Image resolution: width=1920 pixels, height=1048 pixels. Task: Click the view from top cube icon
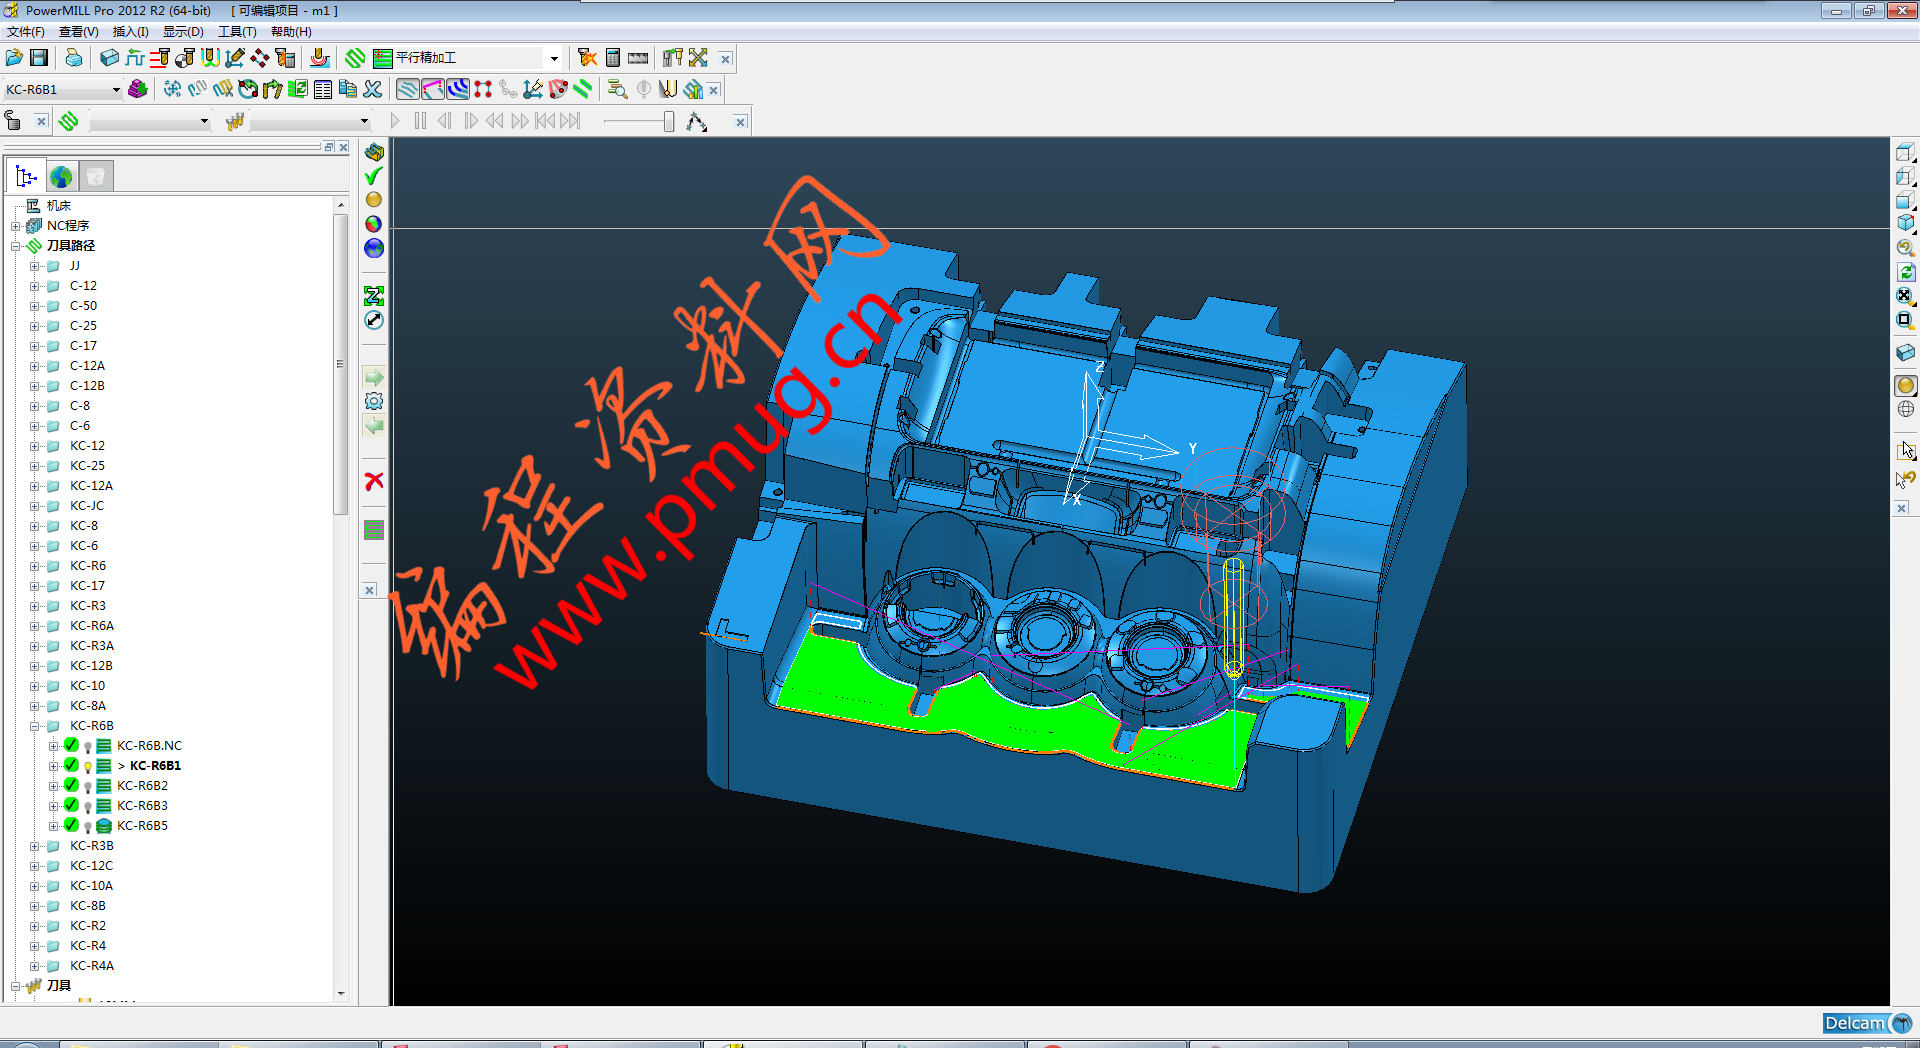[1906, 153]
